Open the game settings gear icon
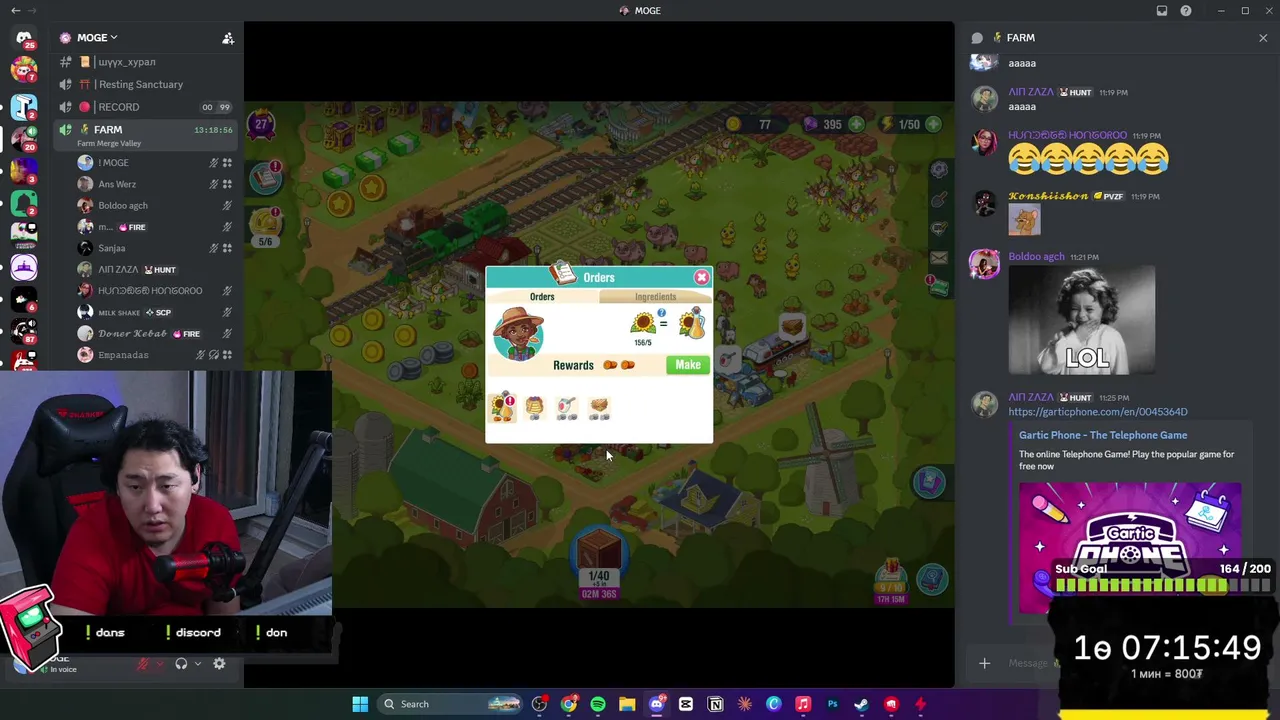The height and width of the screenshot is (720, 1280). pos(938,170)
